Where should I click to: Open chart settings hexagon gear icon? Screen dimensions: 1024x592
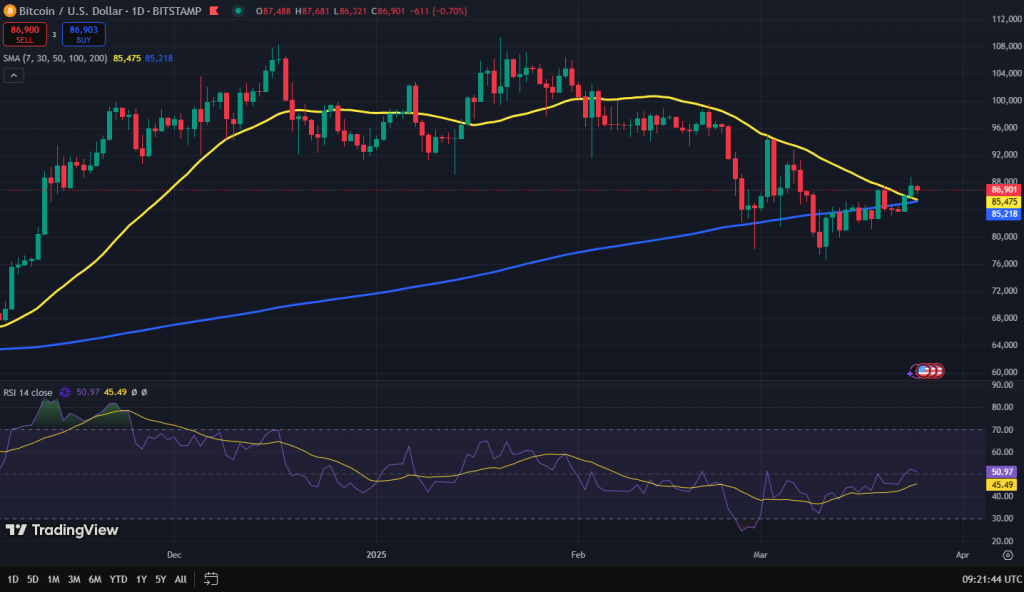(x=1008, y=555)
